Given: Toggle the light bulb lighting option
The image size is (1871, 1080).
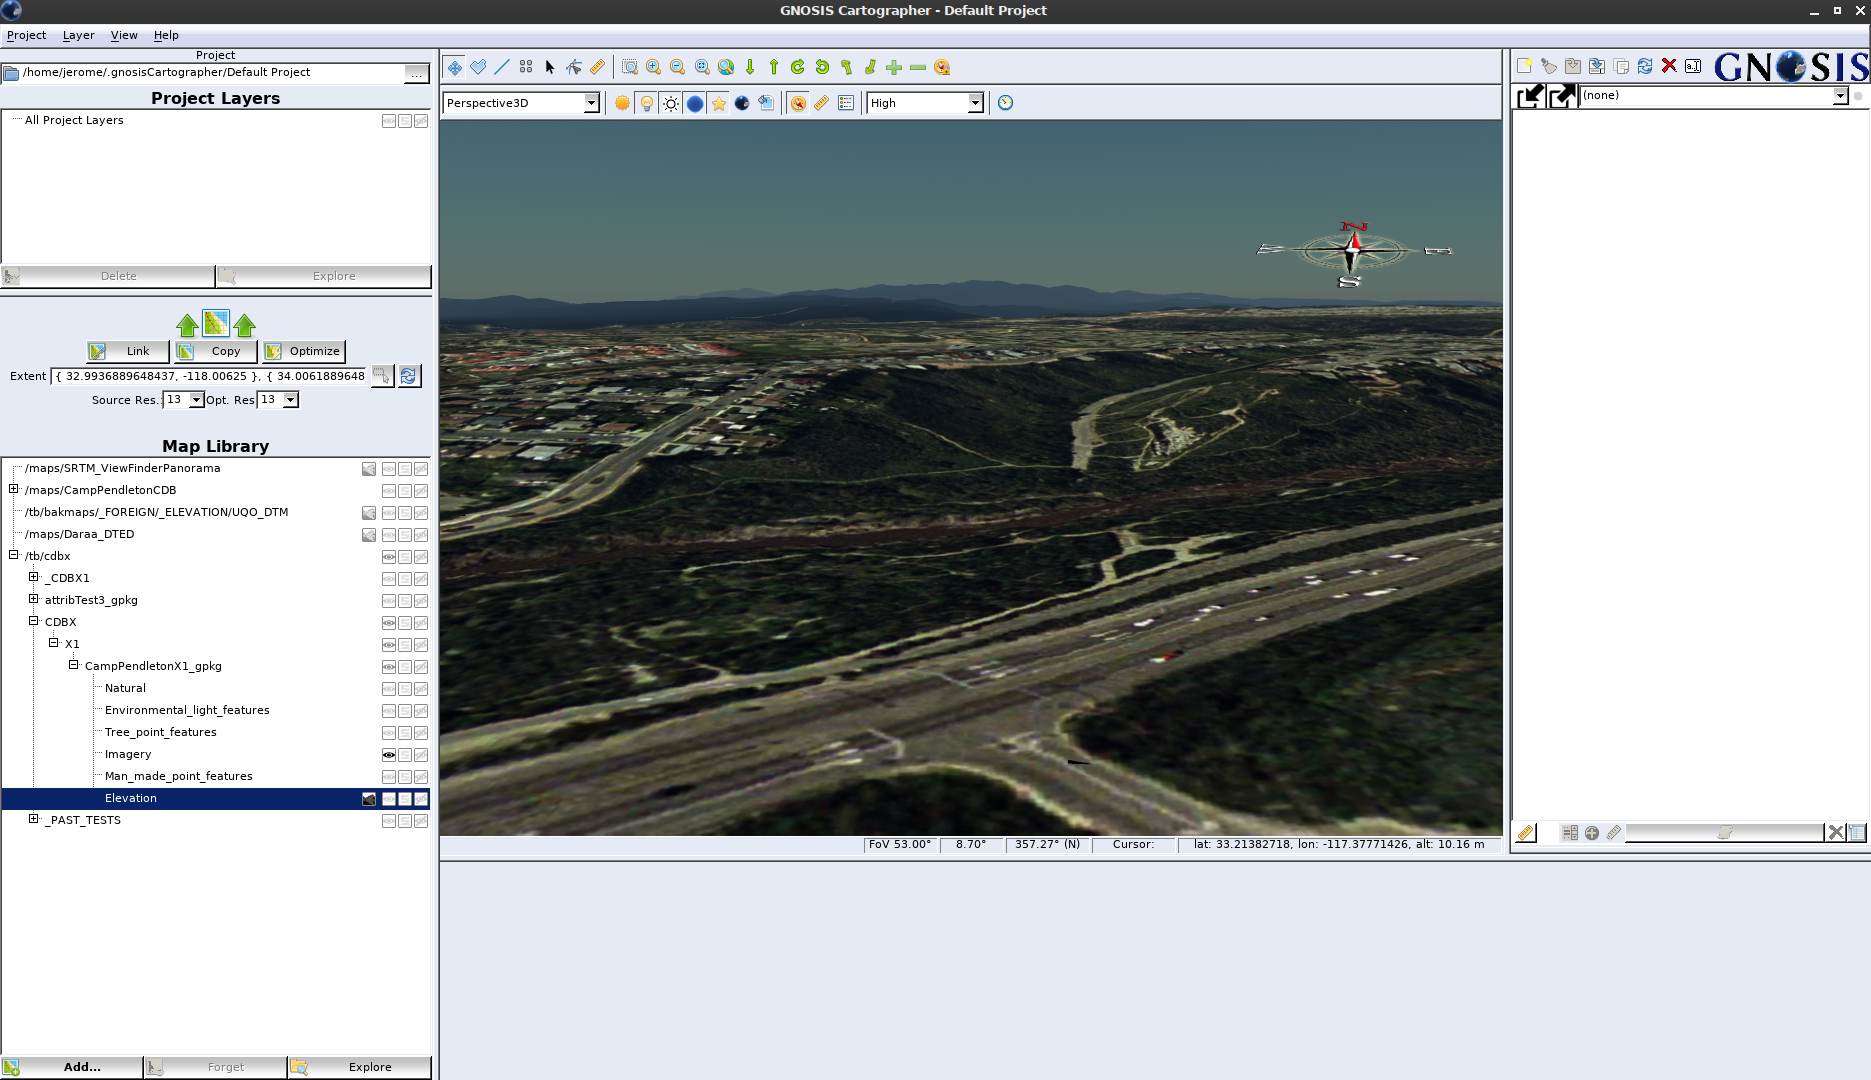Looking at the screenshot, I should (647, 103).
